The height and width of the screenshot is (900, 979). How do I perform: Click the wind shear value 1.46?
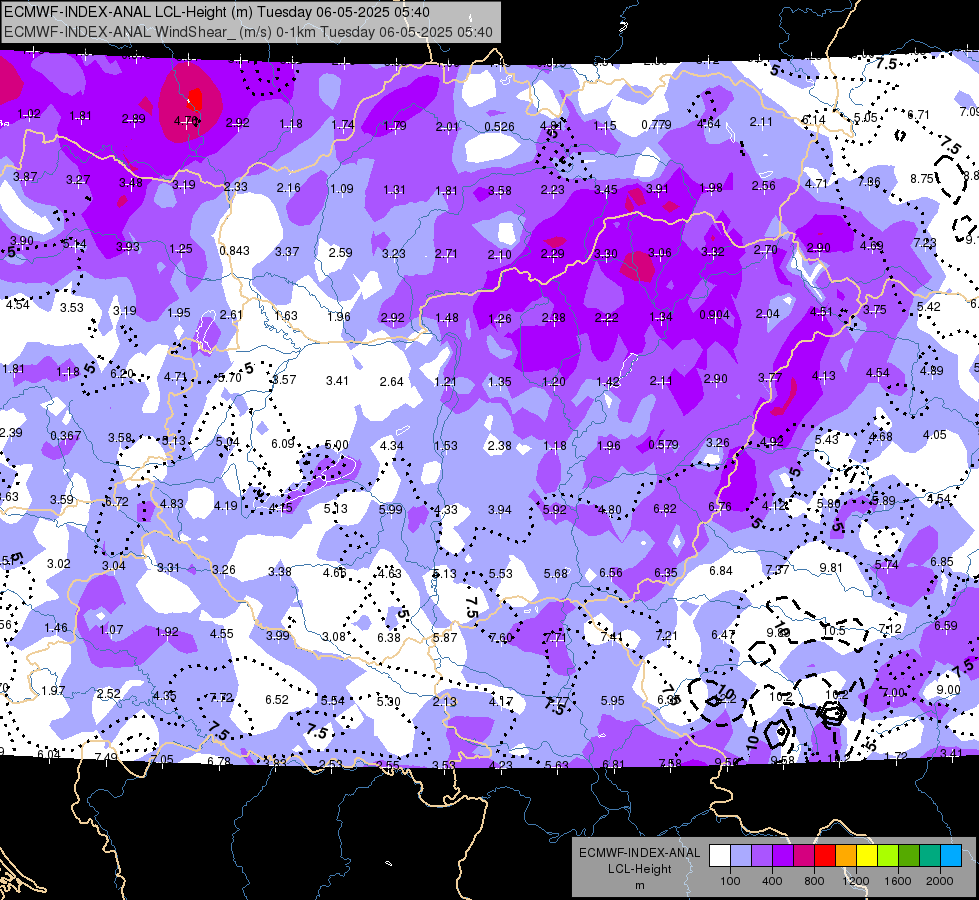point(56,628)
